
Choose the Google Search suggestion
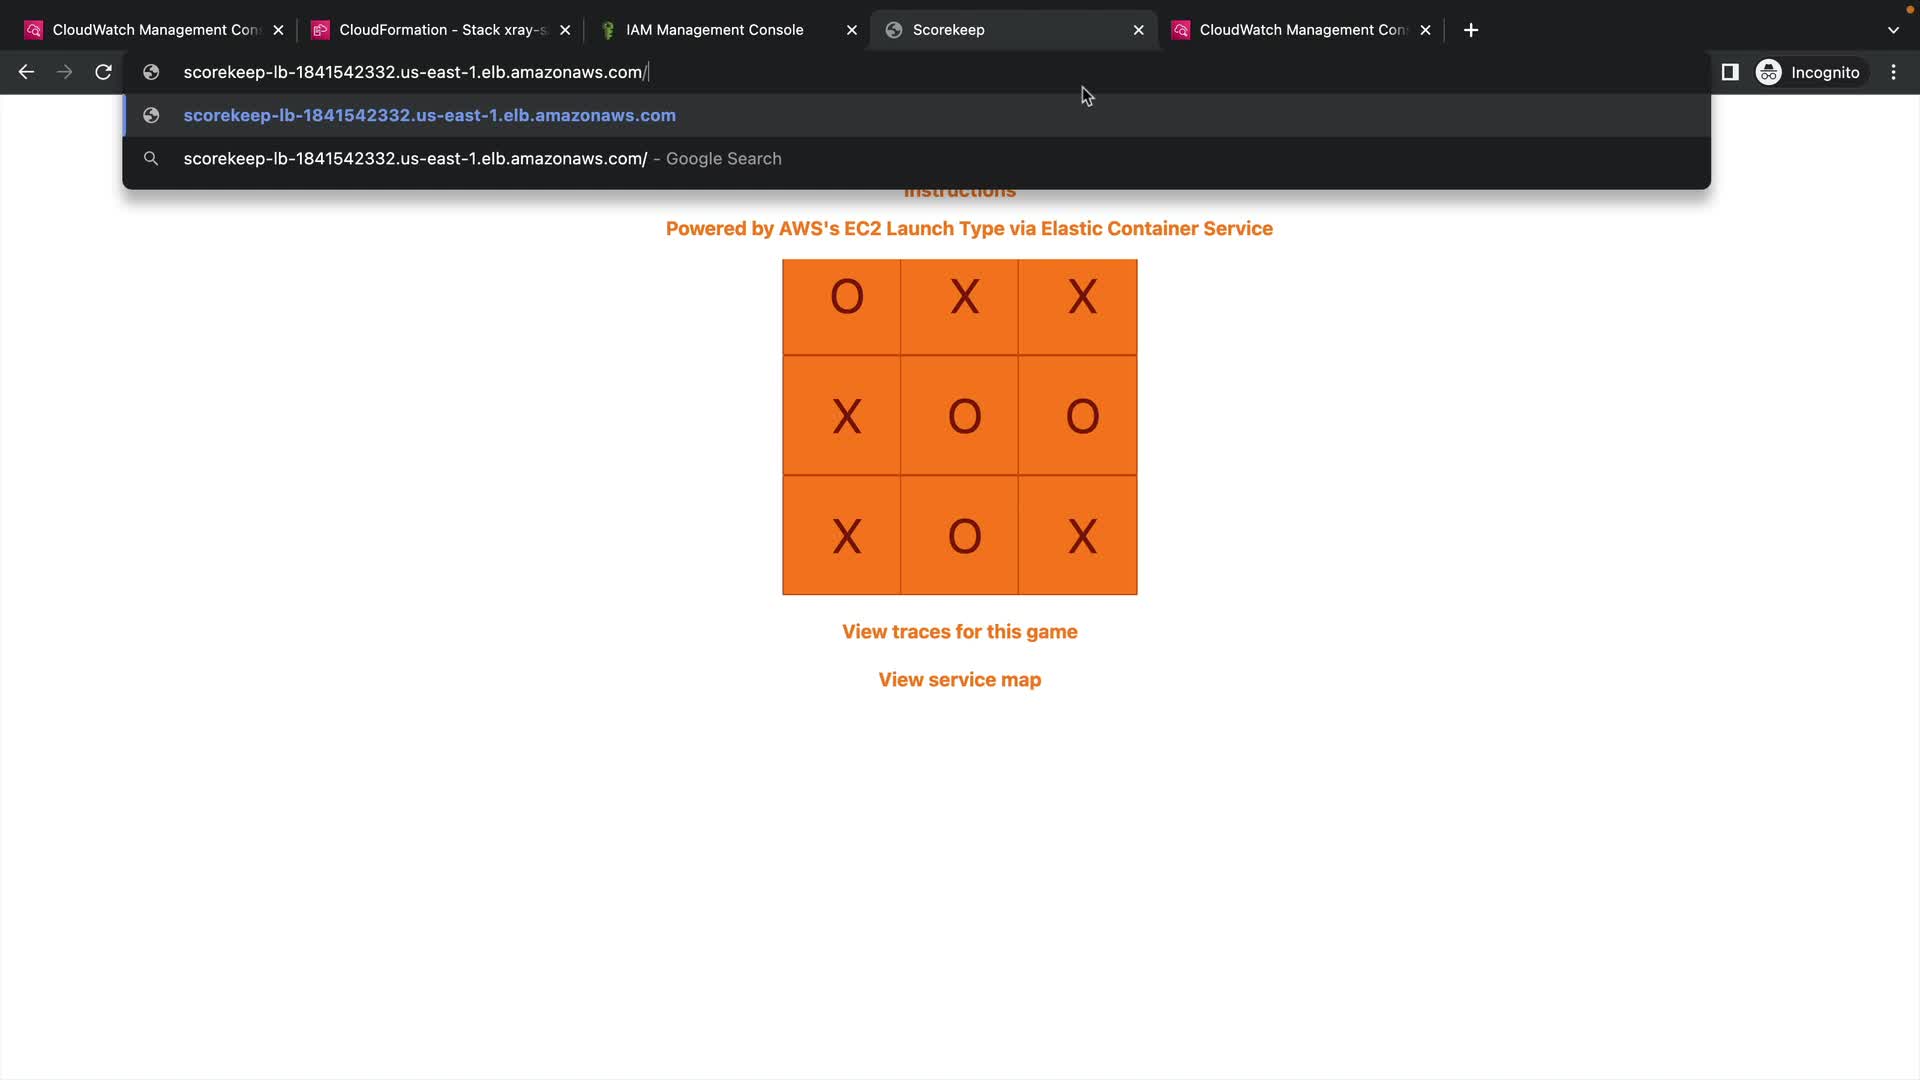[x=480, y=159]
